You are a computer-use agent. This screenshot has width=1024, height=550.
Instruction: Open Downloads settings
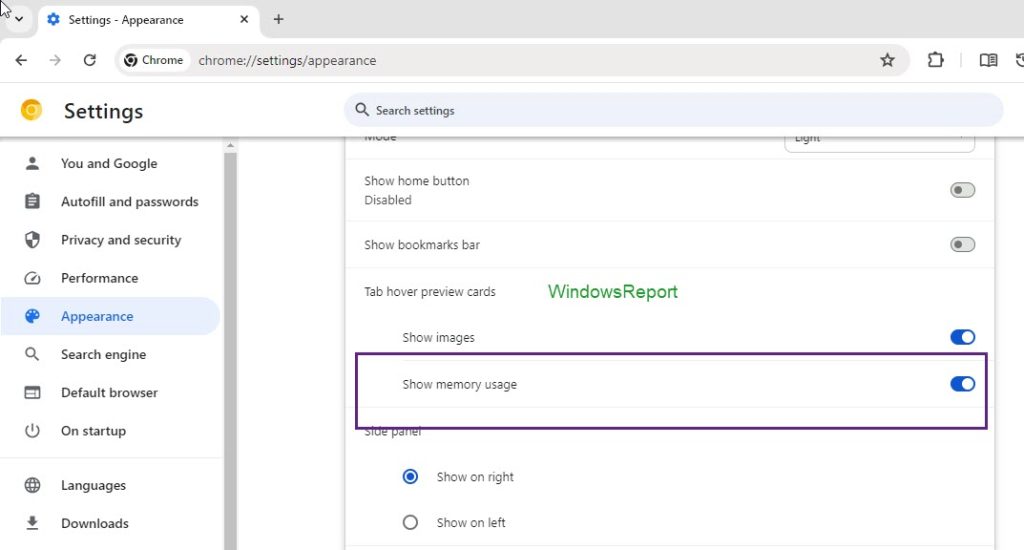coord(110,523)
